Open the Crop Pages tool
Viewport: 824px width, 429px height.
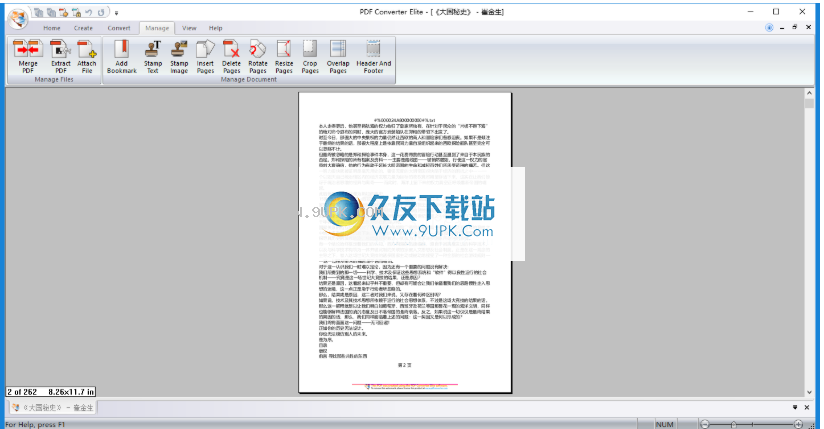310,57
